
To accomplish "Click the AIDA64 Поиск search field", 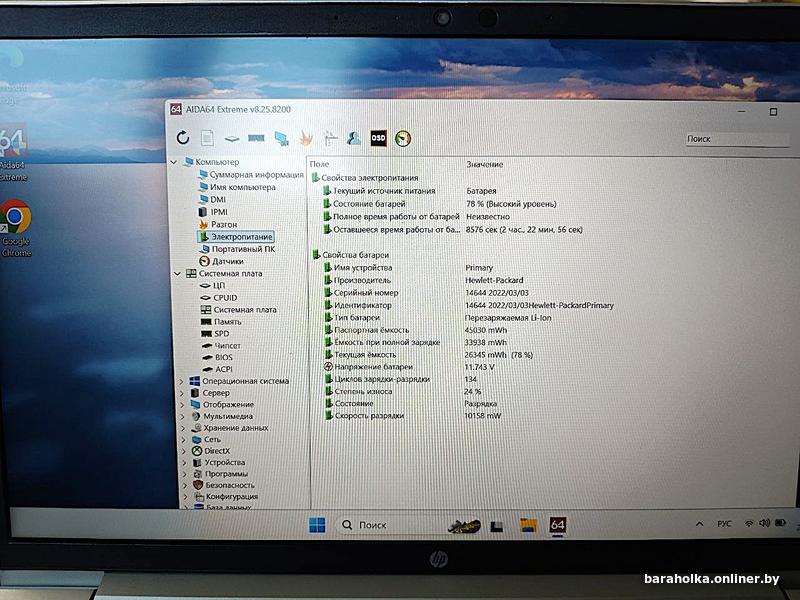I will 737,139.
